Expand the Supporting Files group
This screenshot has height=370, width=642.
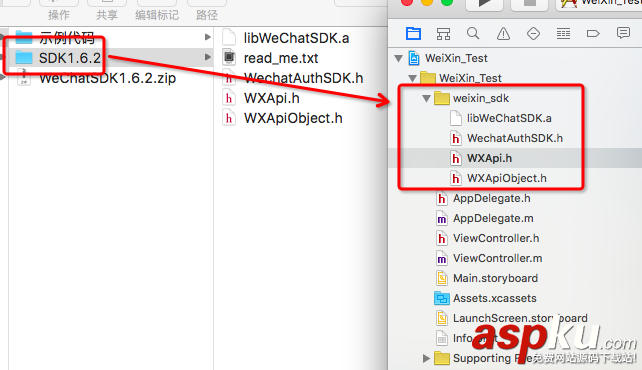tap(426, 359)
